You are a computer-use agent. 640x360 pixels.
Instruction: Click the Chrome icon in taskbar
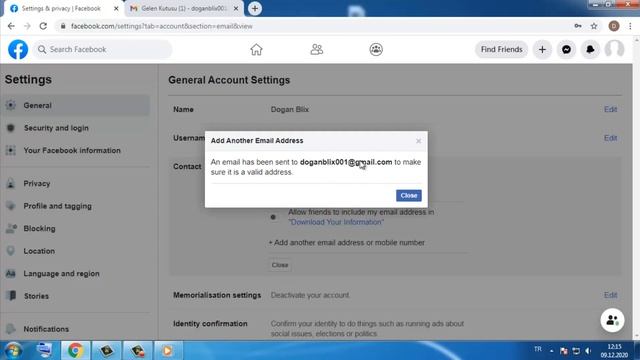pos(76,351)
